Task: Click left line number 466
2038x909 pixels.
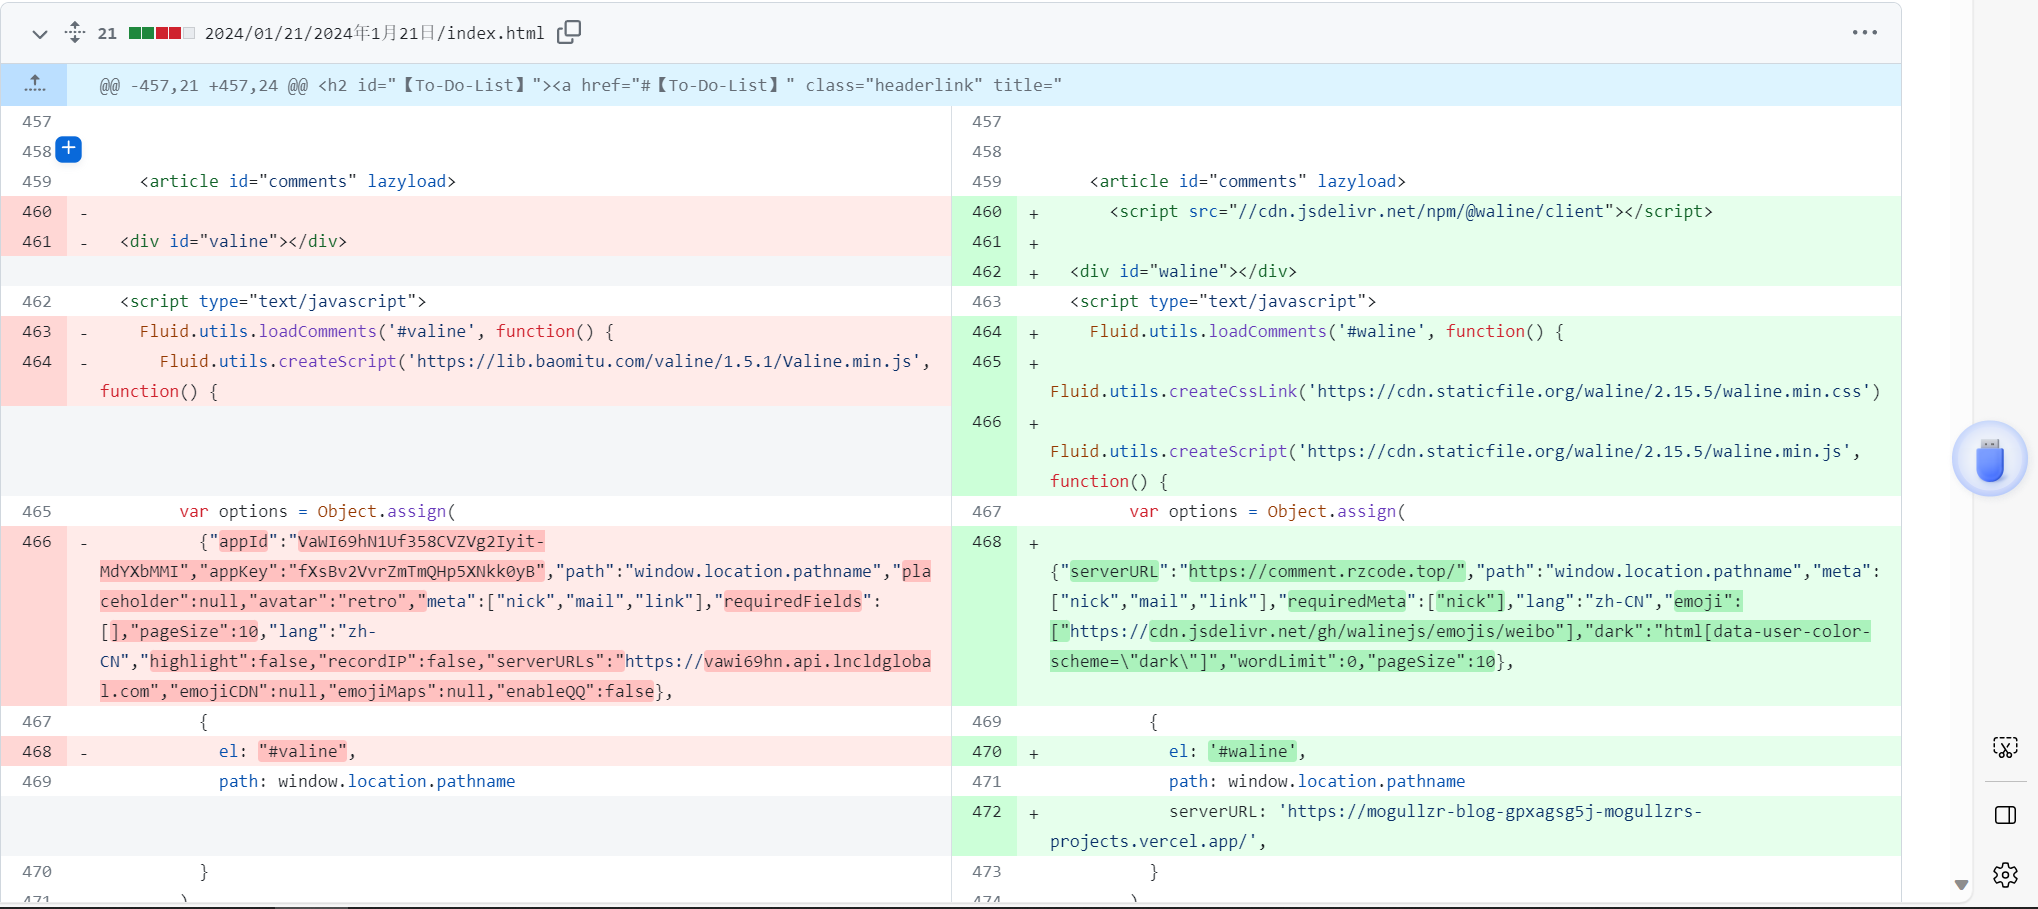Action: point(37,541)
